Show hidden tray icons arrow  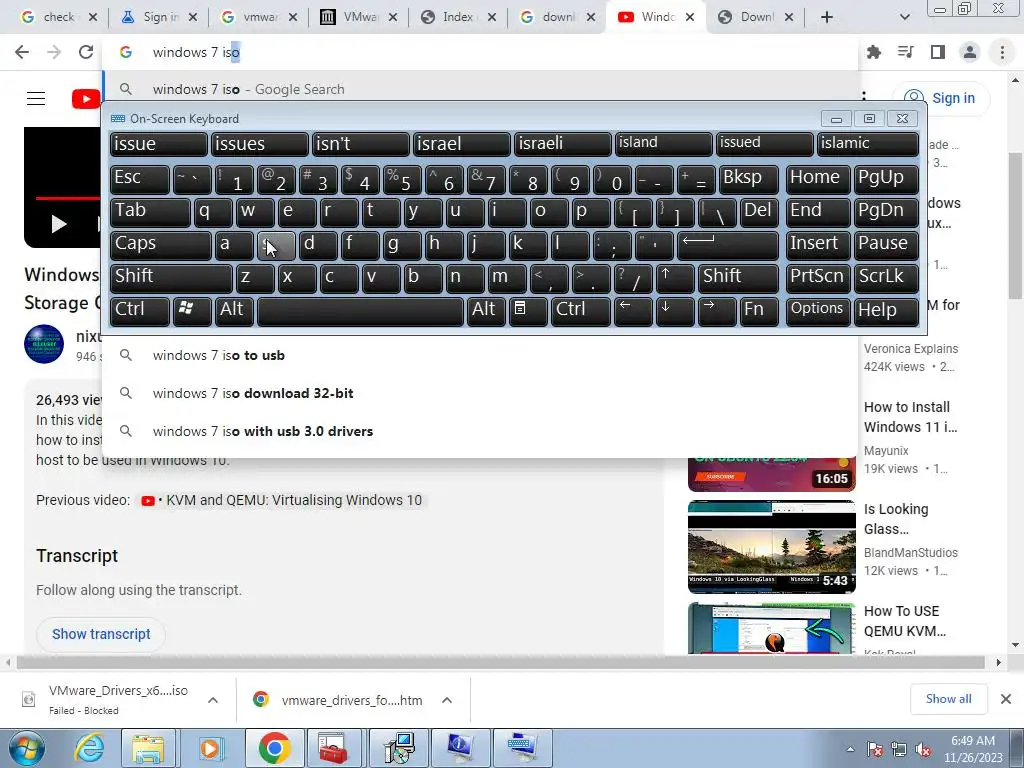850,750
